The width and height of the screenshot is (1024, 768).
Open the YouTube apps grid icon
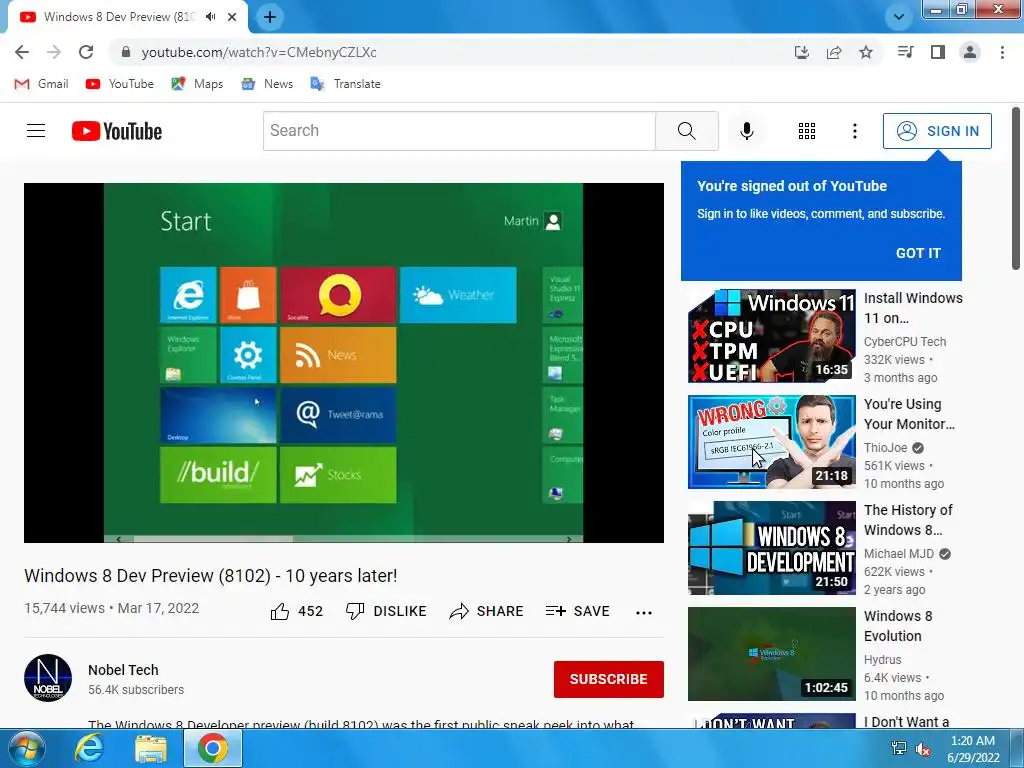(x=807, y=131)
